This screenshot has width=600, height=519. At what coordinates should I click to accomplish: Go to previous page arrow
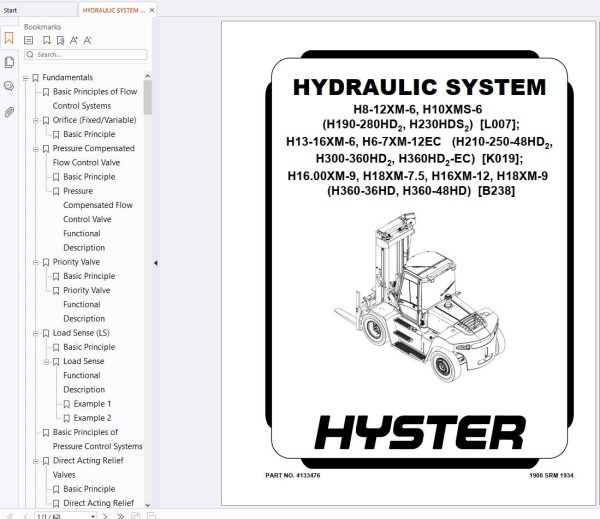pos(26,516)
